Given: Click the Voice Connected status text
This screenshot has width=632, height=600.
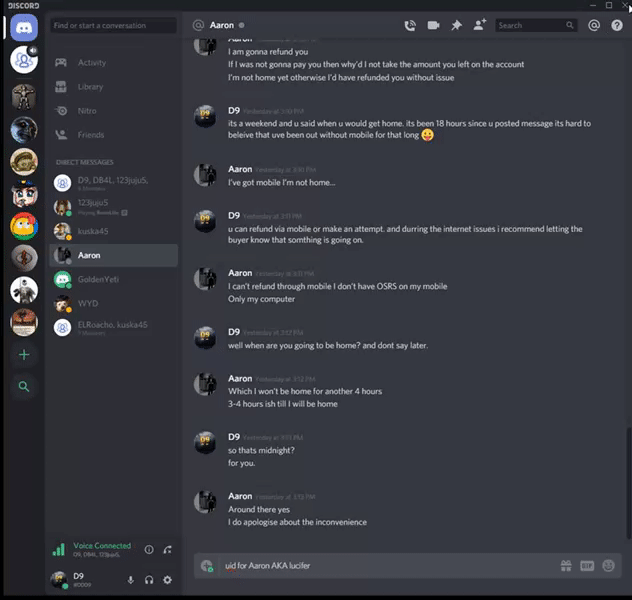Looking at the screenshot, I should (x=102, y=546).
